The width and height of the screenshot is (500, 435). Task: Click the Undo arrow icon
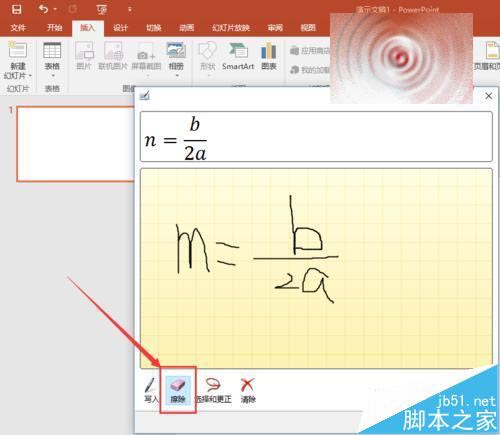43,9
